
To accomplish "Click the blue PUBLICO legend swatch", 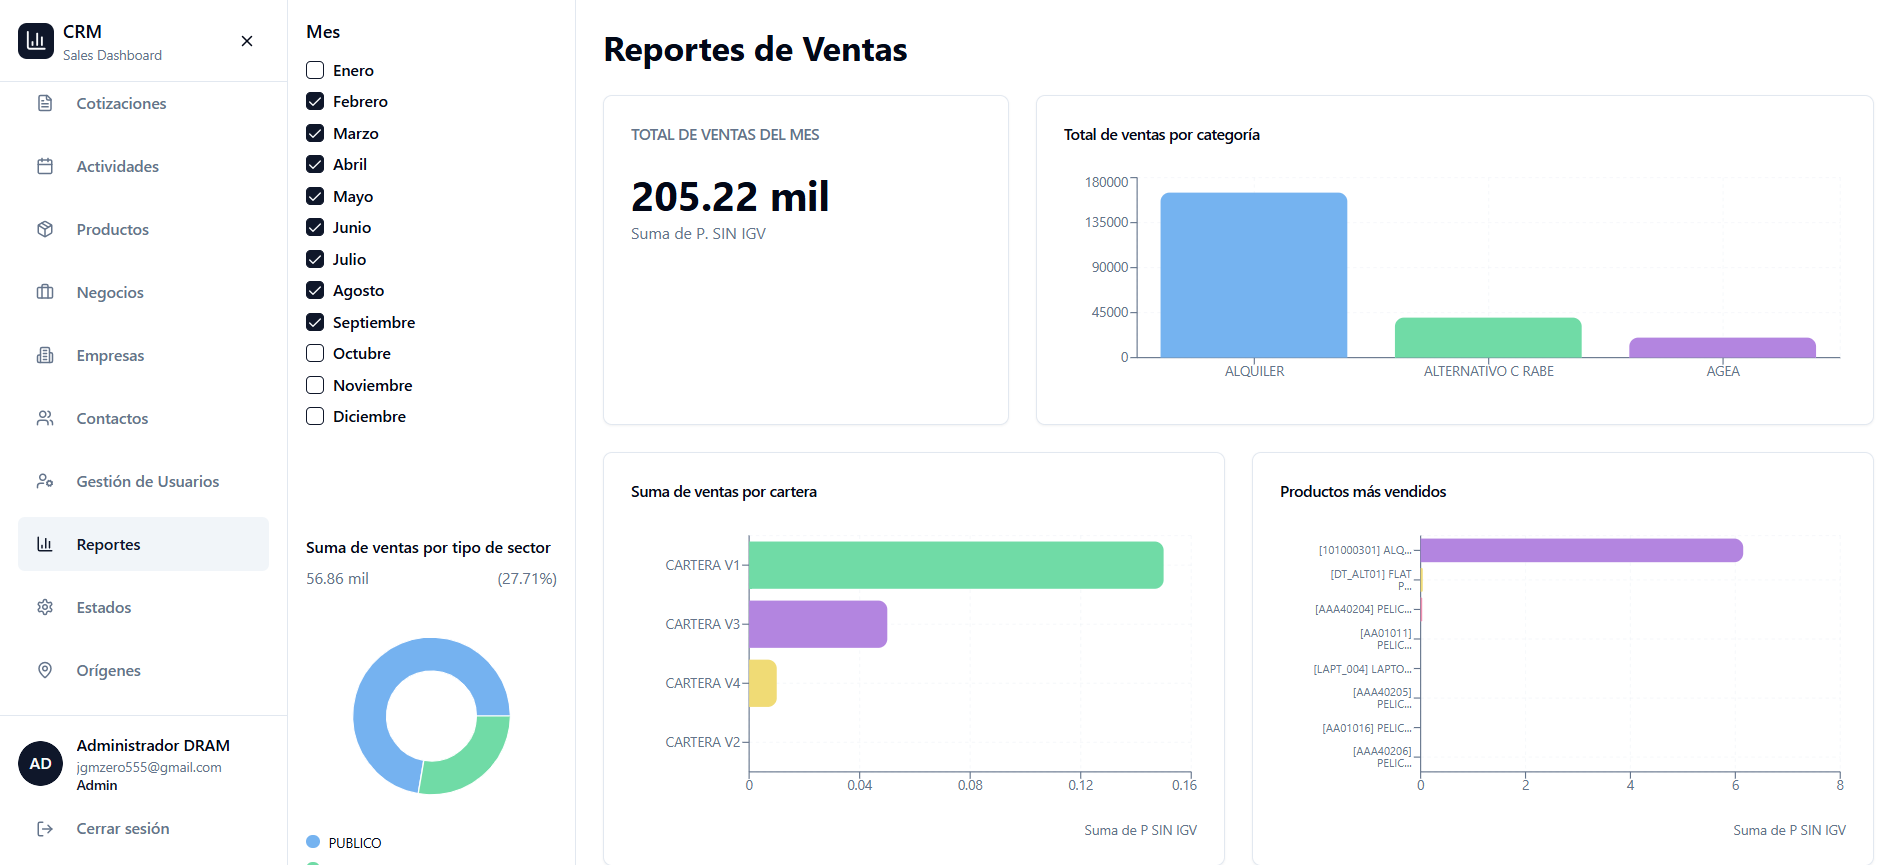I will [x=313, y=842].
